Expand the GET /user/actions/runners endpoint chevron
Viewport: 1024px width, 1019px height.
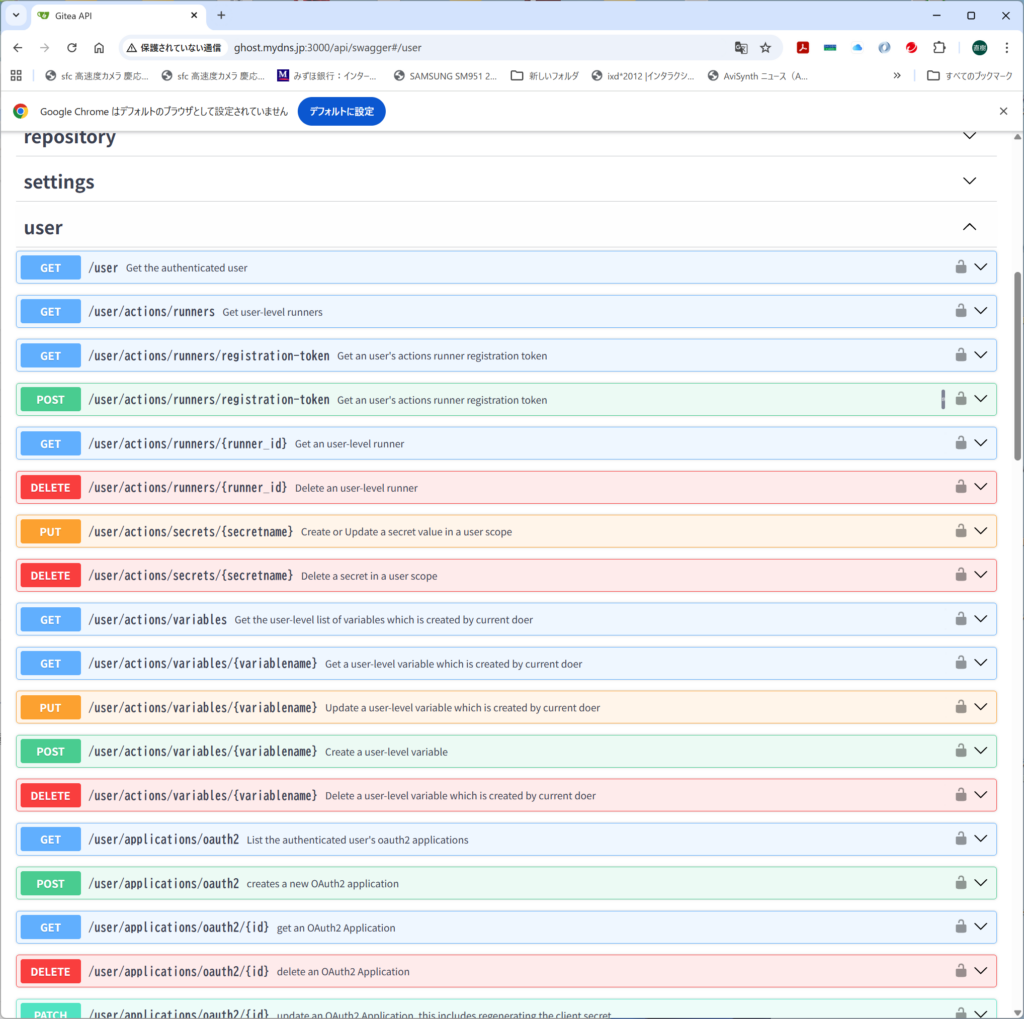(980, 311)
